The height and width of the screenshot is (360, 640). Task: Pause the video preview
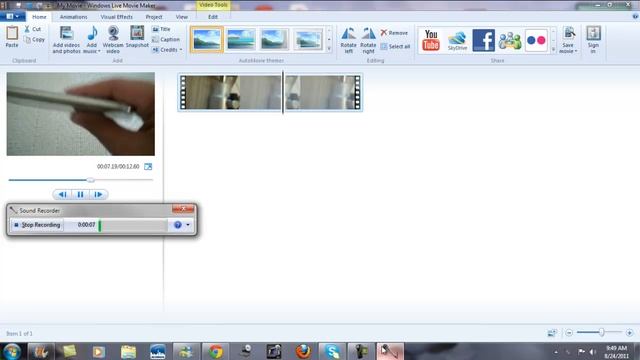80,195
